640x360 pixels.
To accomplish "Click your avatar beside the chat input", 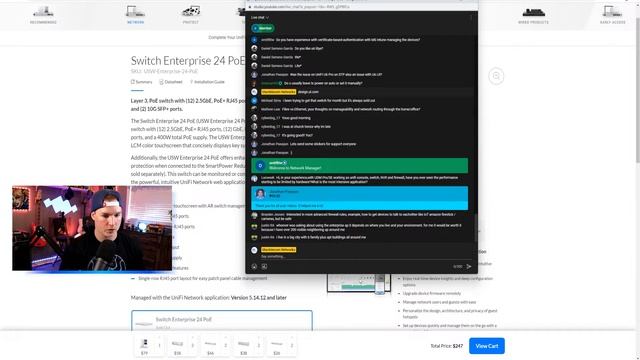I will pyautogui.click(x=254, y=250).
